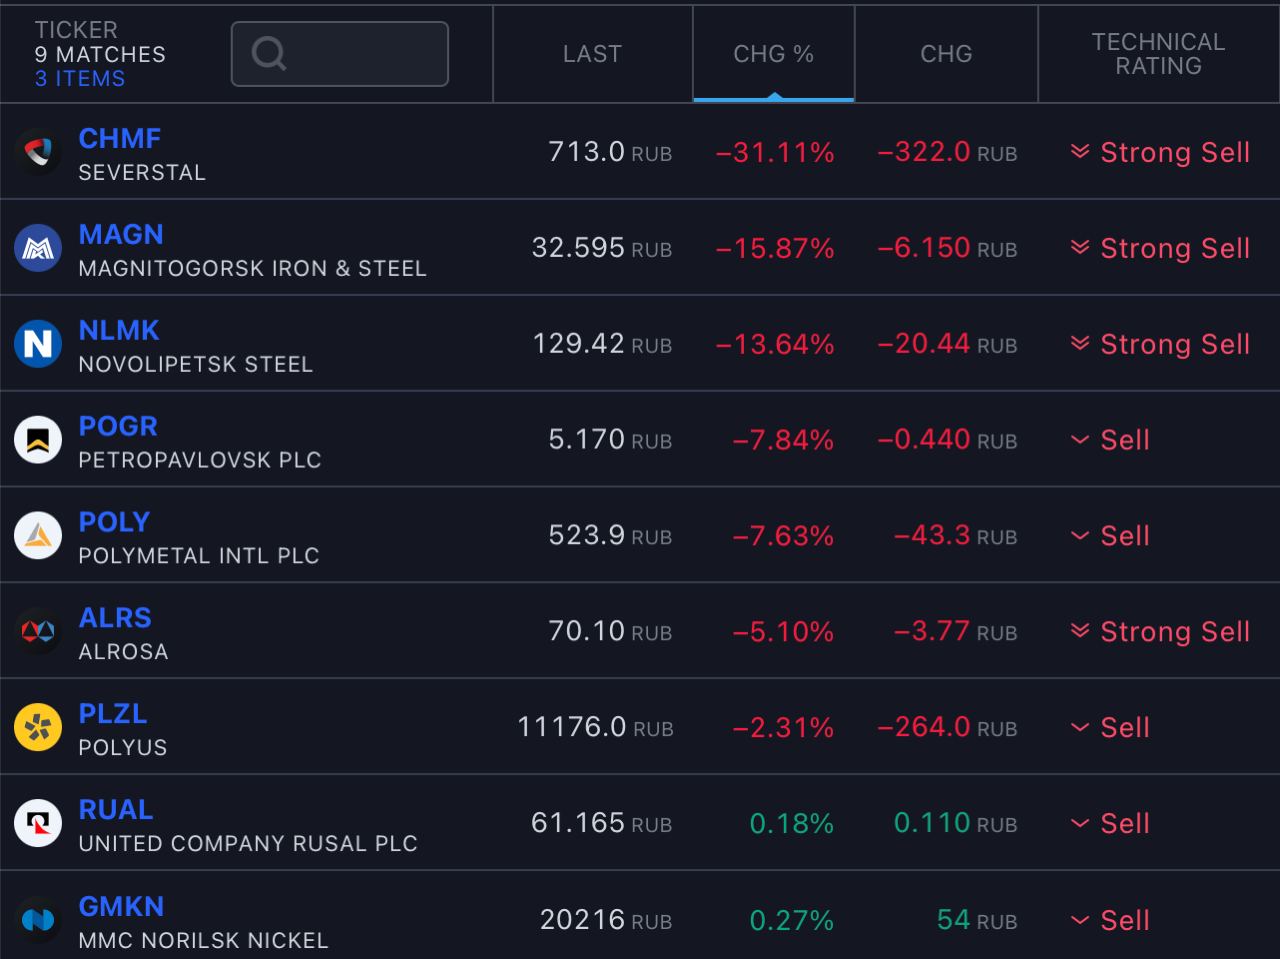
Task: Click the 0.27% change value
Action: pos(792,920)
